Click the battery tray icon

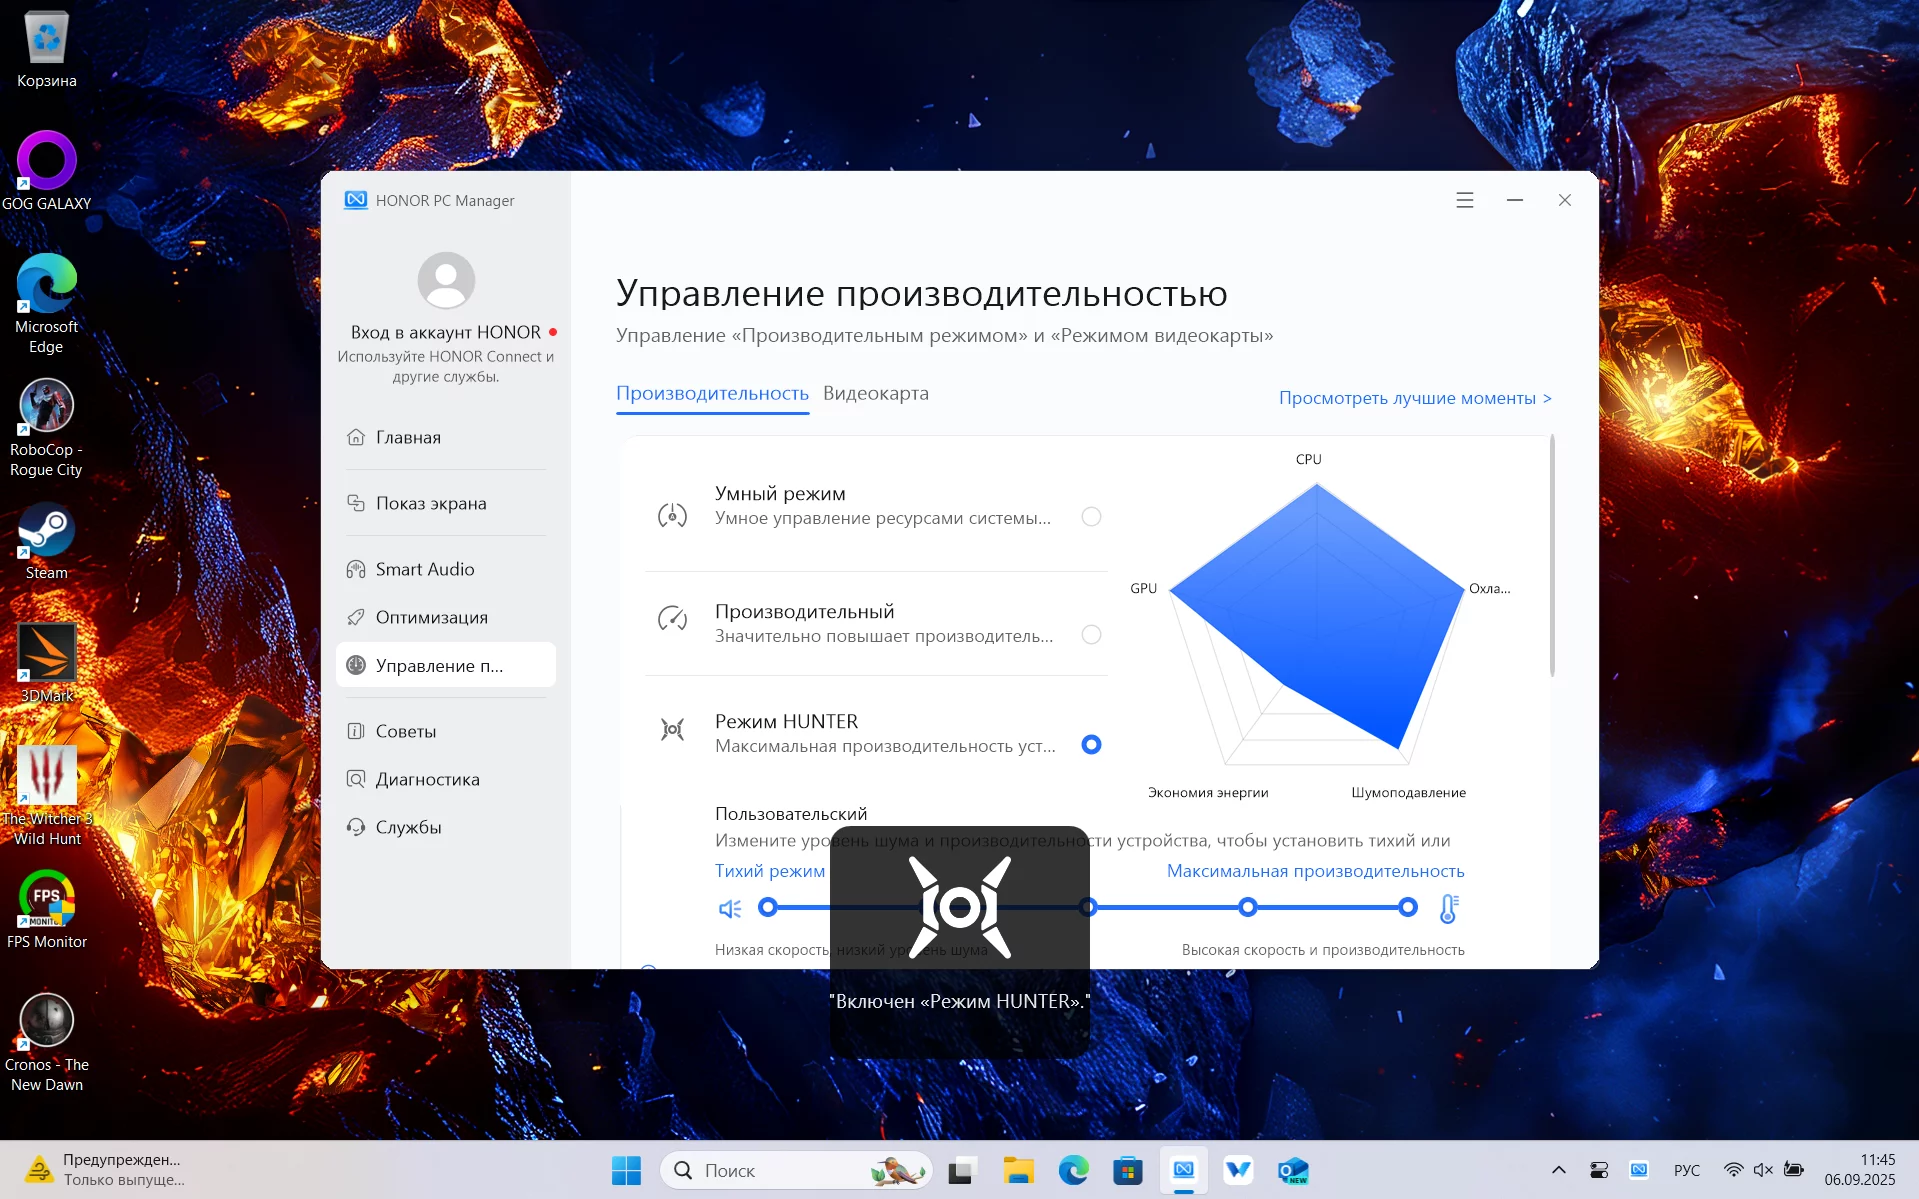point(1794,1170)
